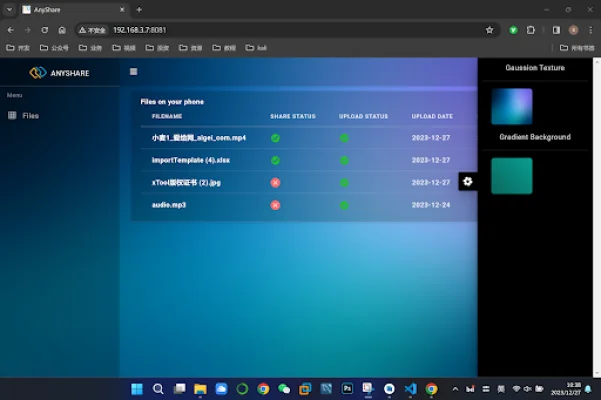Image resolution: width=601 pixels, height=400 pixels.
Task: Click the hamburger menu icon
Action: 134,72
